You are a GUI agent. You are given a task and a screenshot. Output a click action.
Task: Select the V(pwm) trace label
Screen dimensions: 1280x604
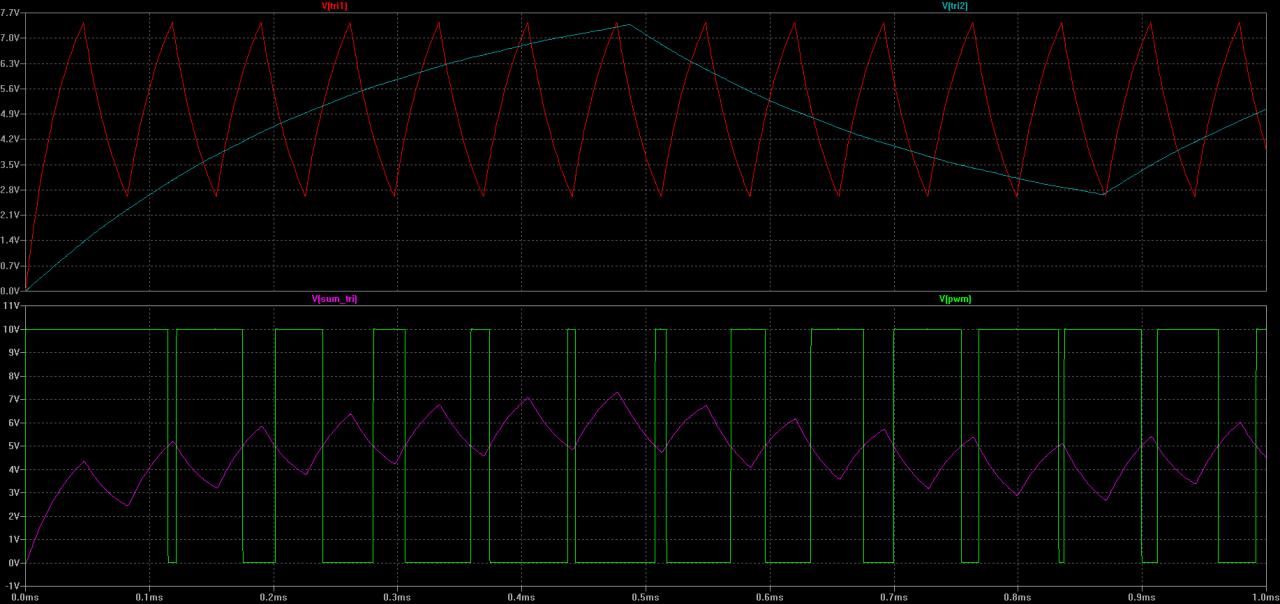954,299
